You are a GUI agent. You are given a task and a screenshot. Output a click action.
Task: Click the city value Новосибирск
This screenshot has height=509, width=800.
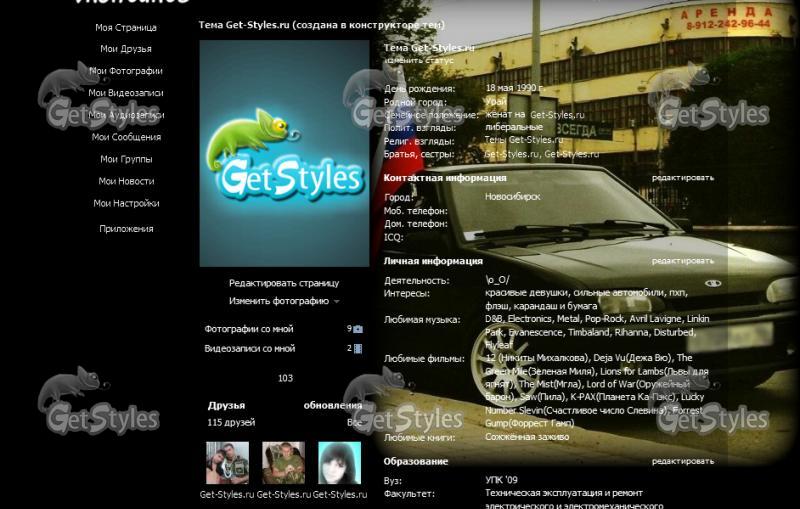[x=512, y=197]
